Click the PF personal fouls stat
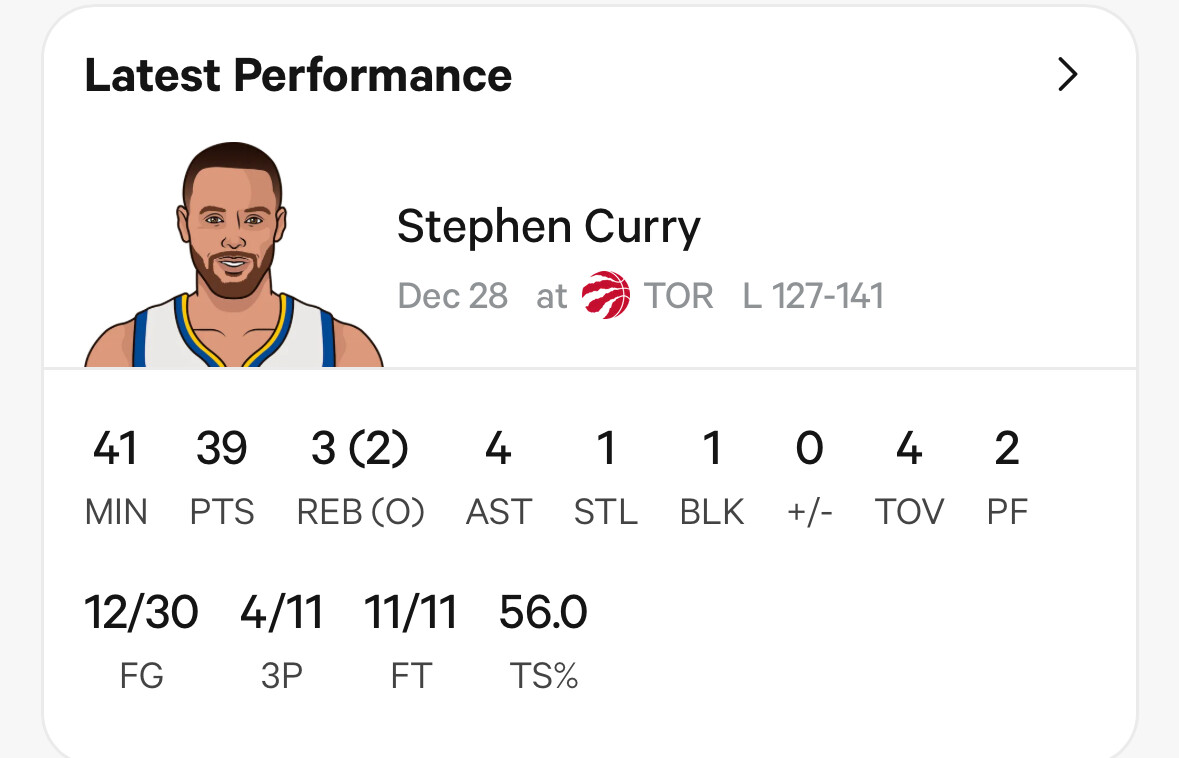Screen dimensions: 1179x758 [1007, 477]
